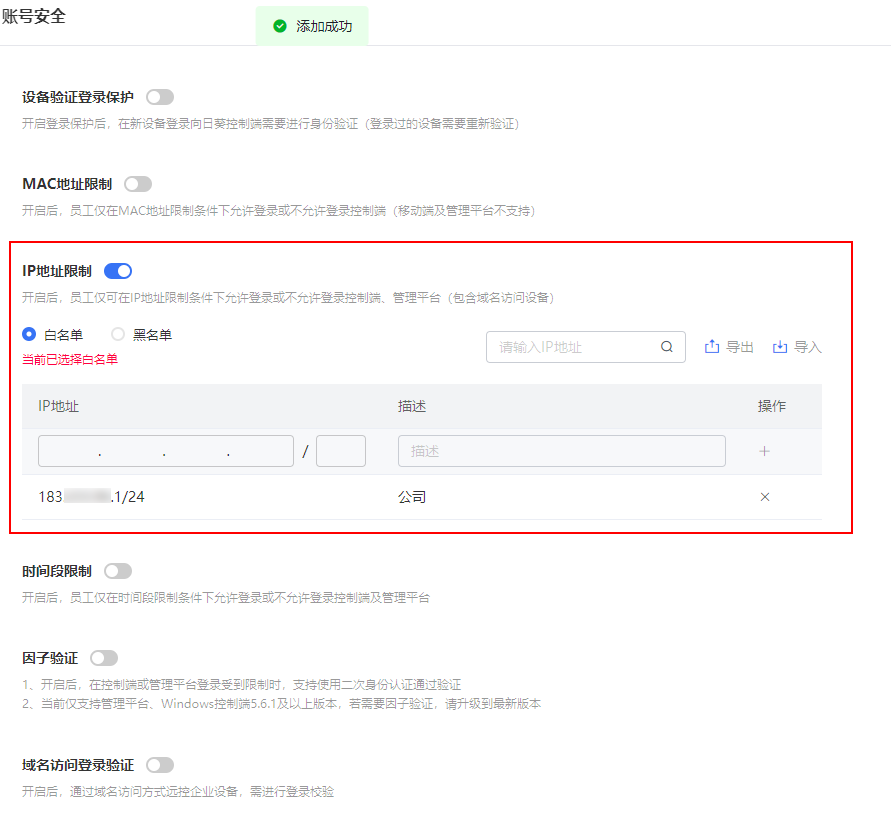This screenshot has height=818, width=891.
Task: Click the 公司 description cell
Action: (x=412, y=497)
